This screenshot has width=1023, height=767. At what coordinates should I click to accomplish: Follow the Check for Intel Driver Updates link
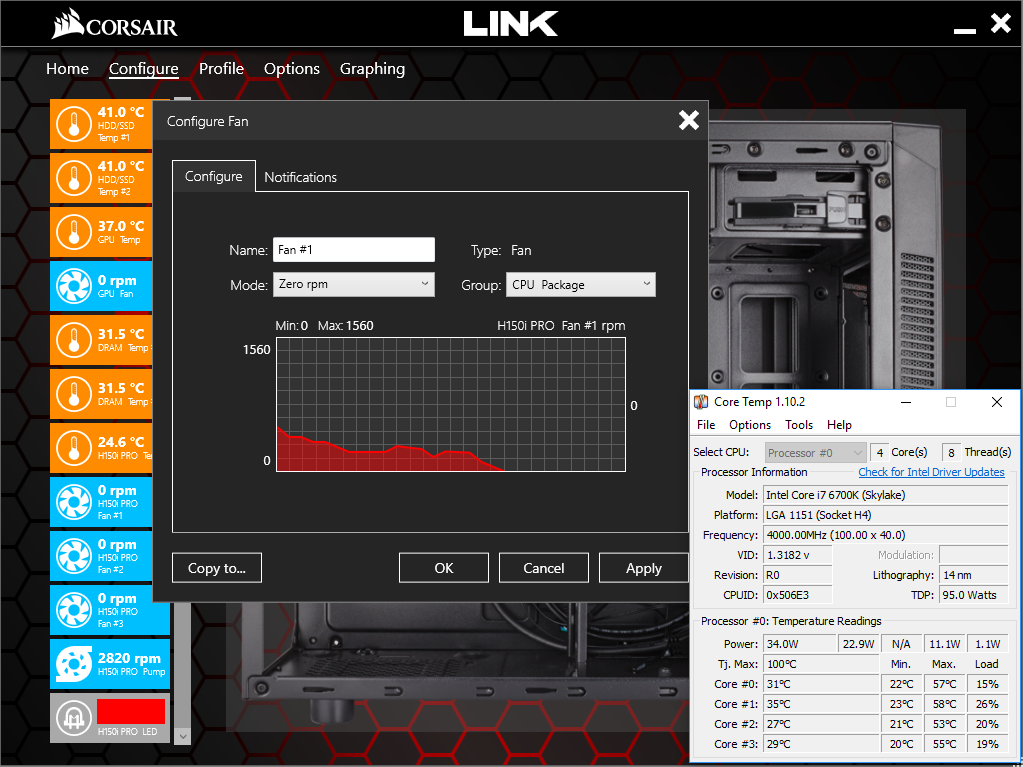tap(931, 472)
